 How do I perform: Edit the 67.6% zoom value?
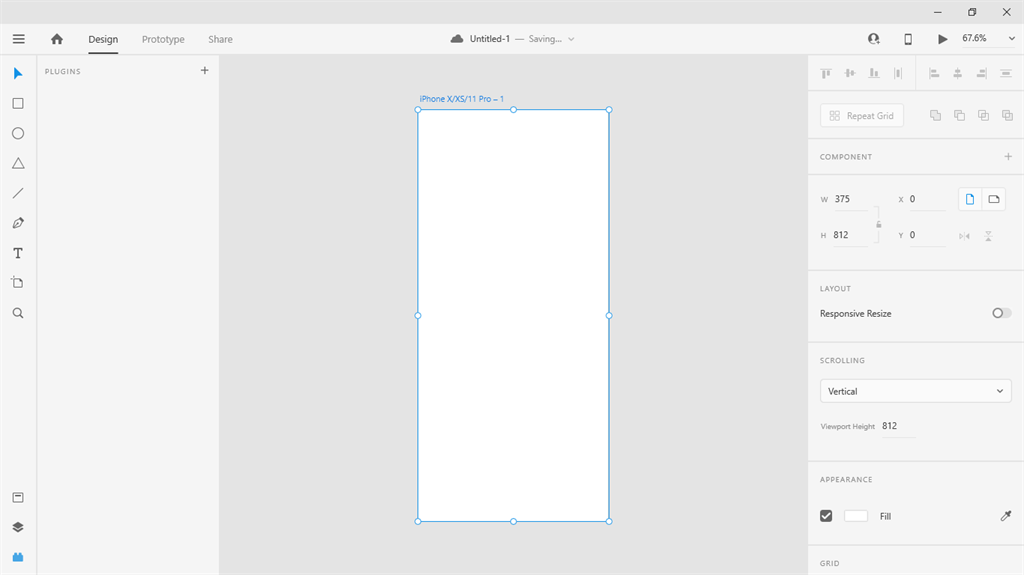point(974,39)
